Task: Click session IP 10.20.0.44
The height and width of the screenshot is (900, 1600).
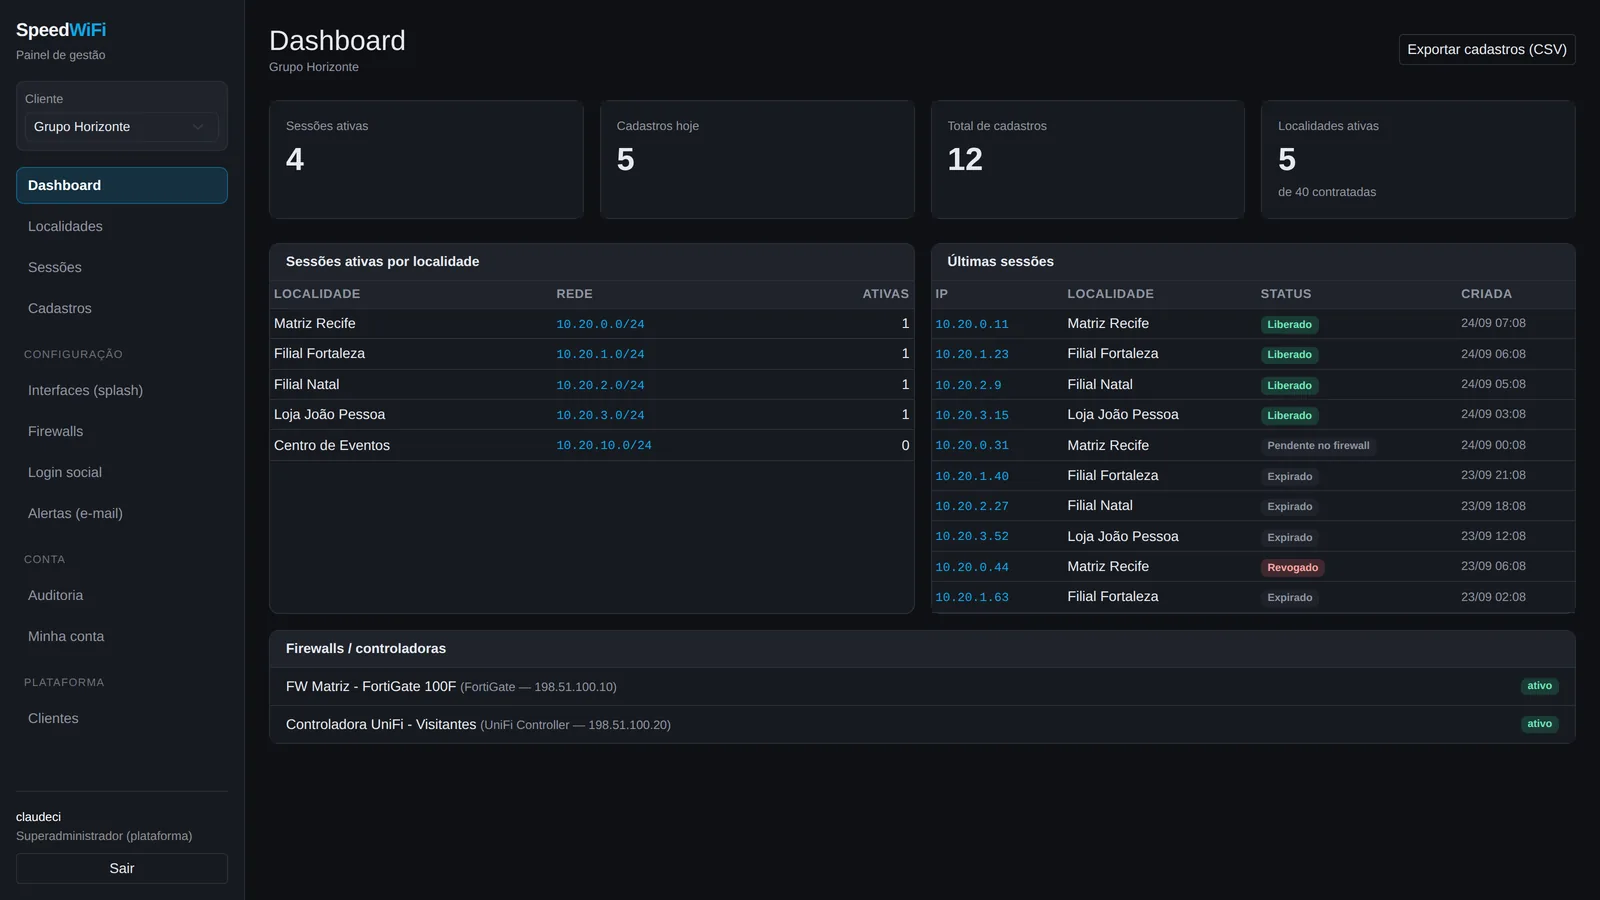Action: point(972,567)
